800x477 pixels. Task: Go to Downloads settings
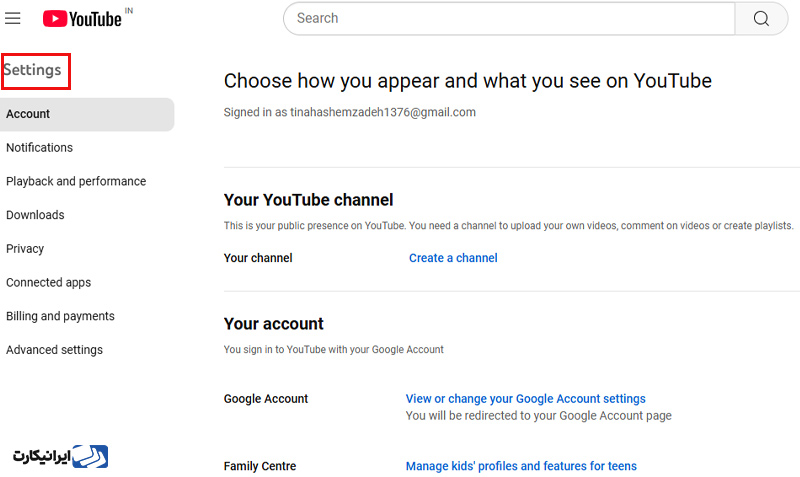(x=35, y=215)
